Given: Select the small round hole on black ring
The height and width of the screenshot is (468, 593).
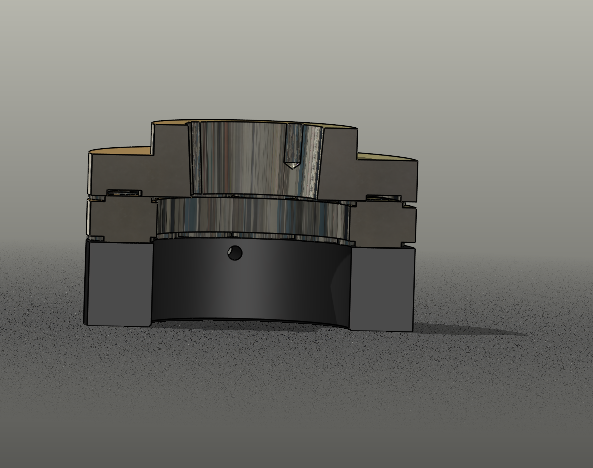Looking at the screenshot, I should [x=235, y=253].
